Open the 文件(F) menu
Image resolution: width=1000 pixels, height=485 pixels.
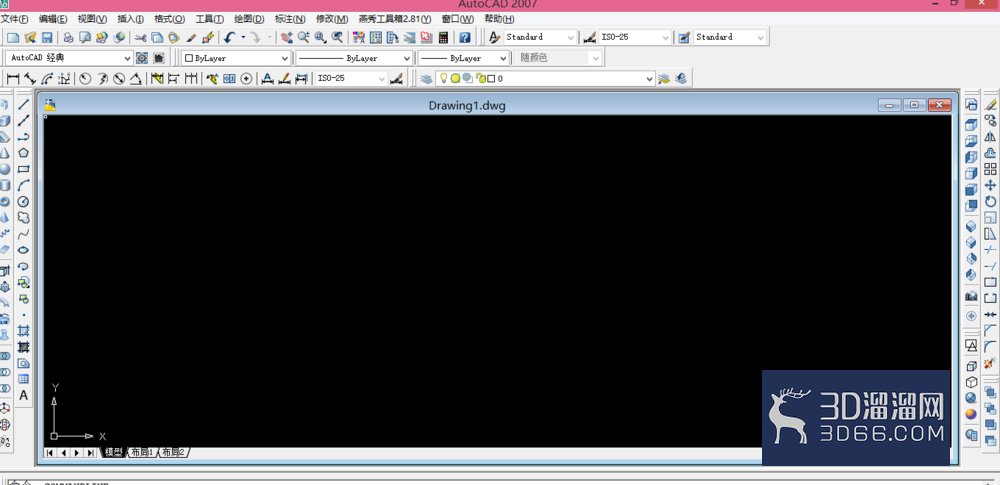click(x=14, y=19)
